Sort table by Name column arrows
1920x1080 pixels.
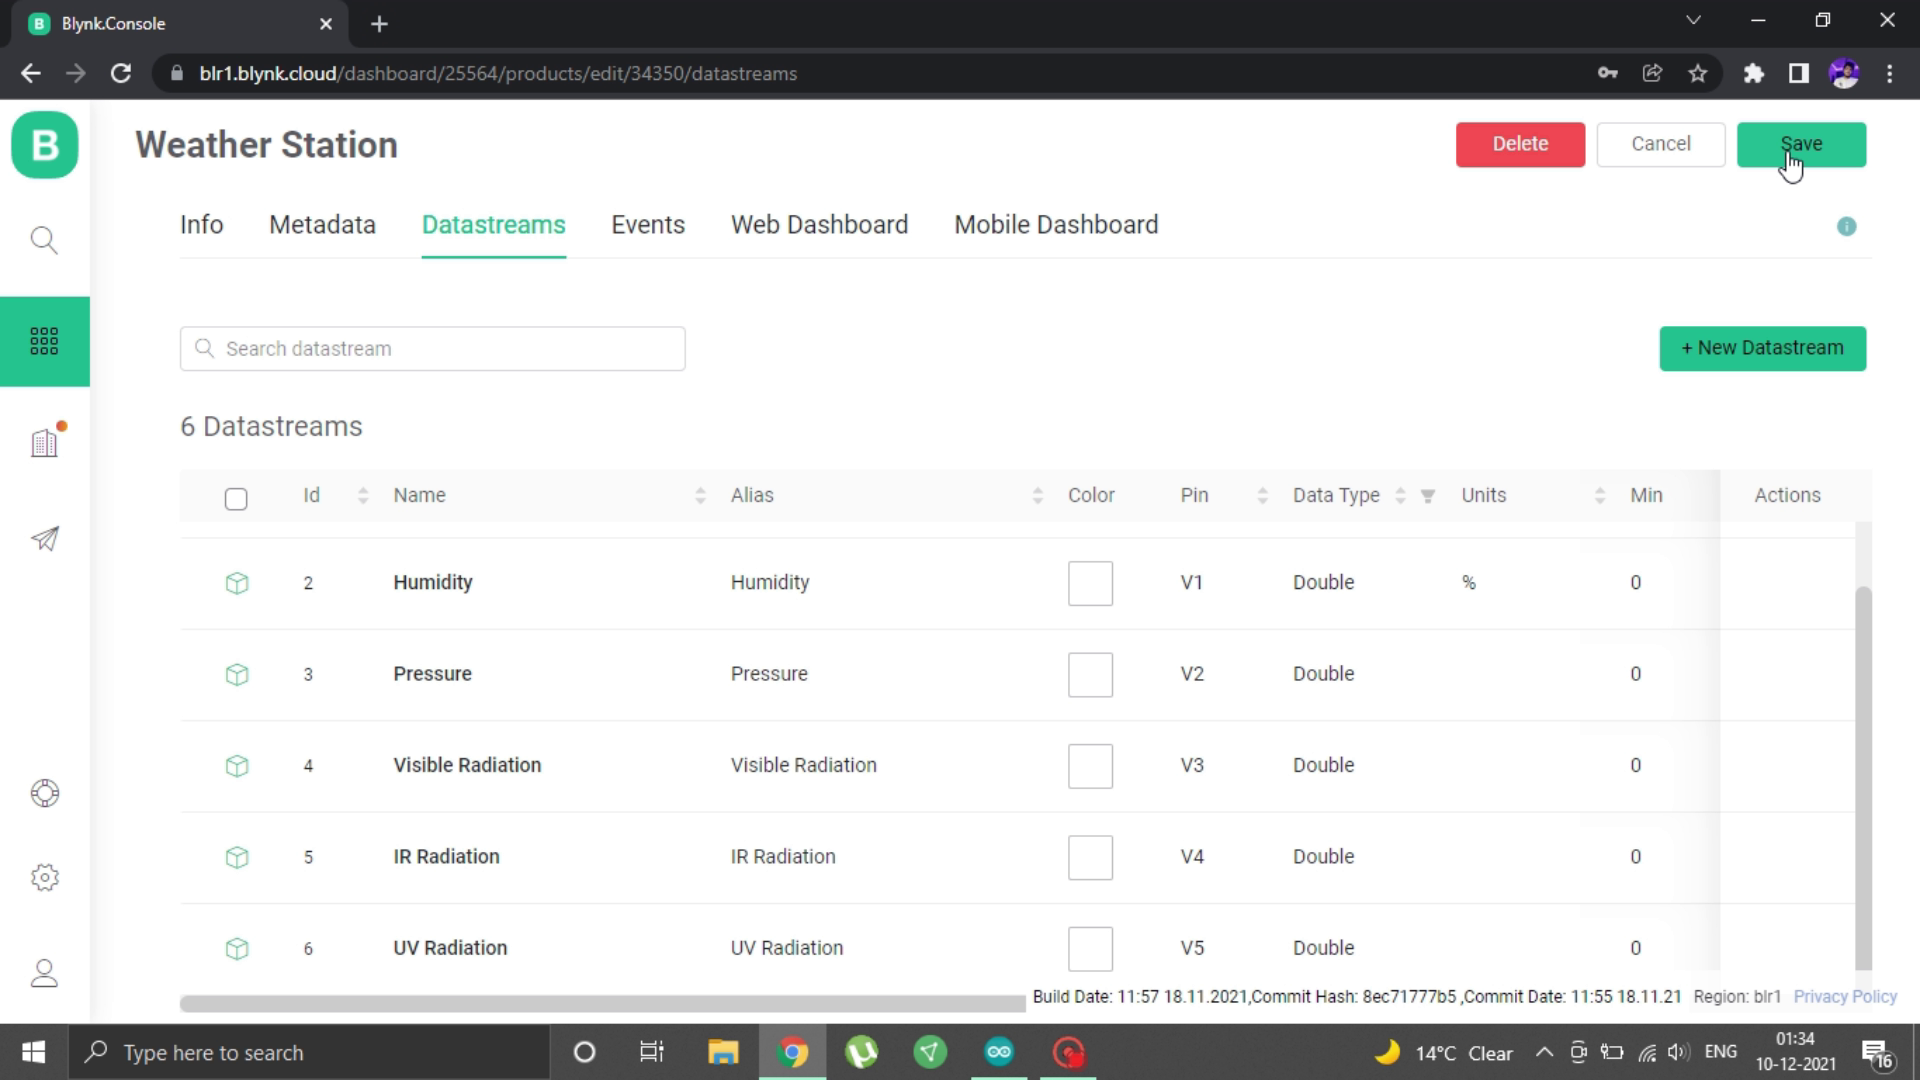pyautogui.click(x=700, y=496)
